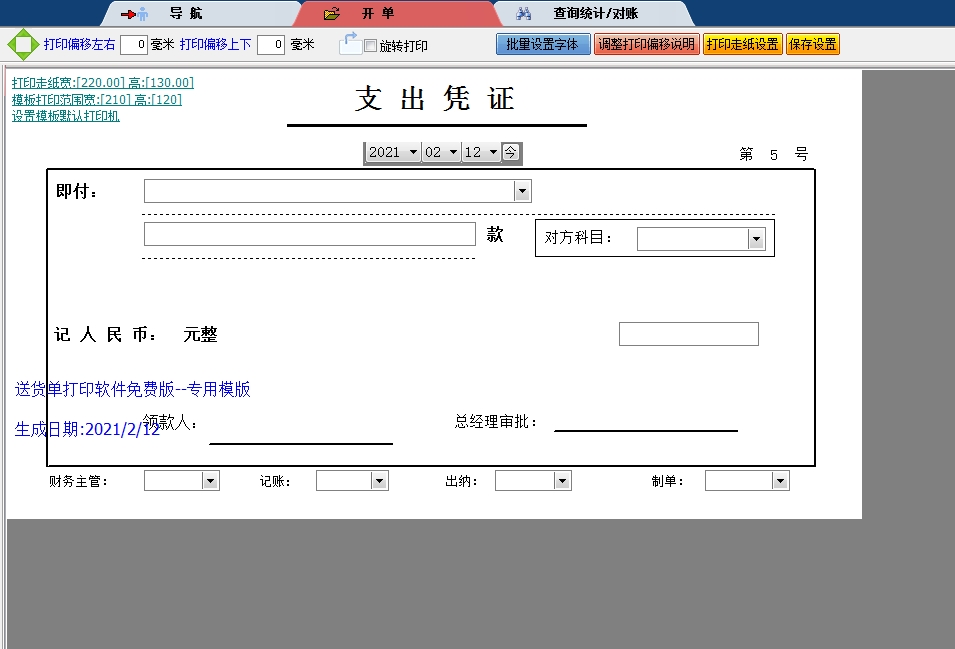Open the 对方科目 dropdown
The width and height of the screenshot is (955, 649).
click(756, 238)
